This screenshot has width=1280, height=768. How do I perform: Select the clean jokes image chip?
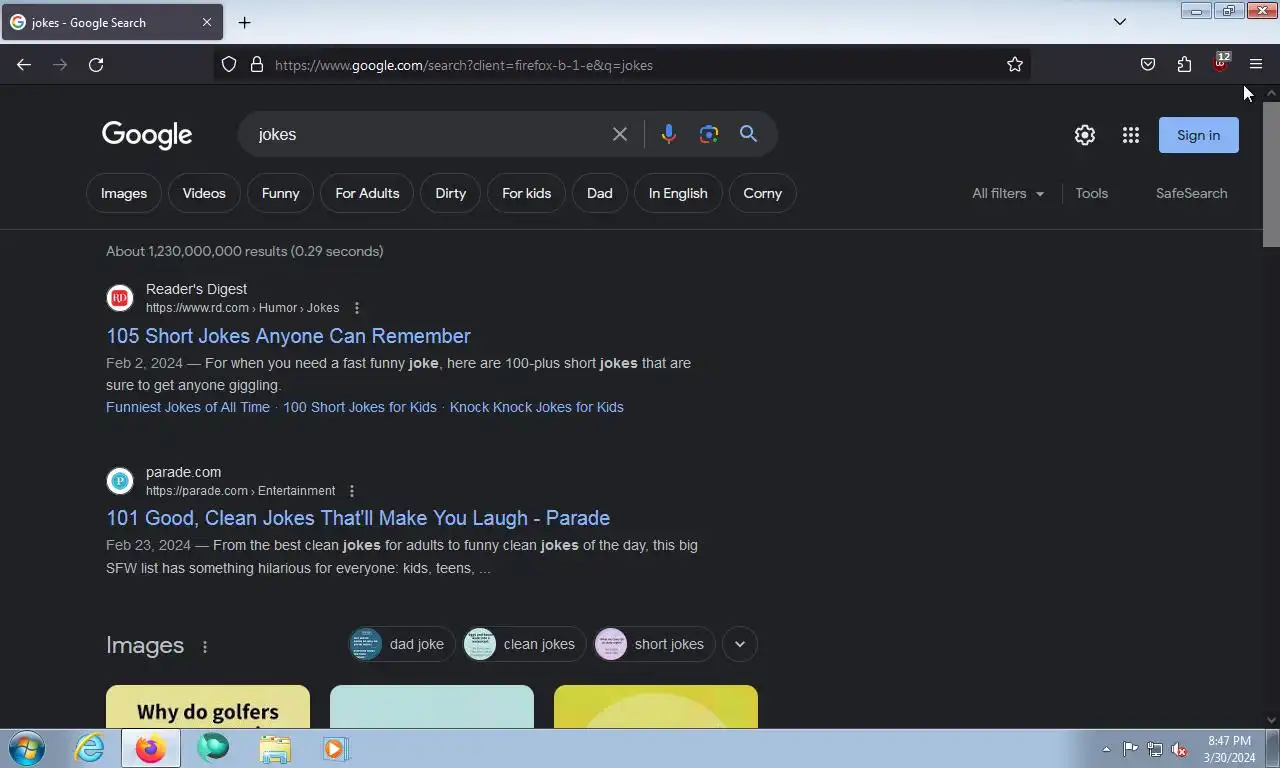tap(524, 644)
